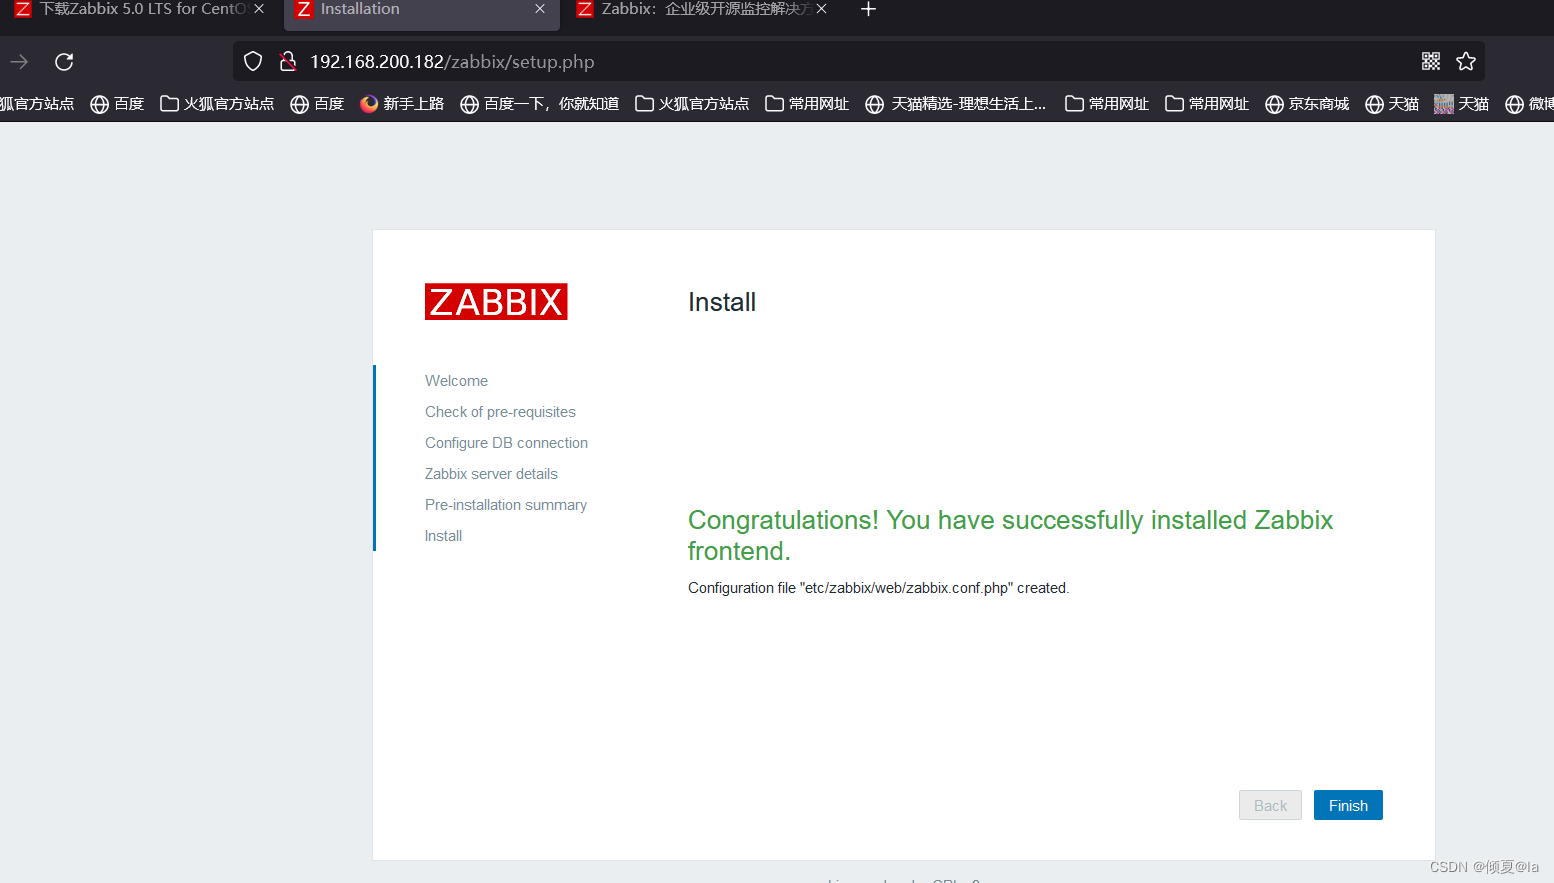Click the forward navigation arrow
This screenshot has width=1554, height=883.
coord(19,62)
